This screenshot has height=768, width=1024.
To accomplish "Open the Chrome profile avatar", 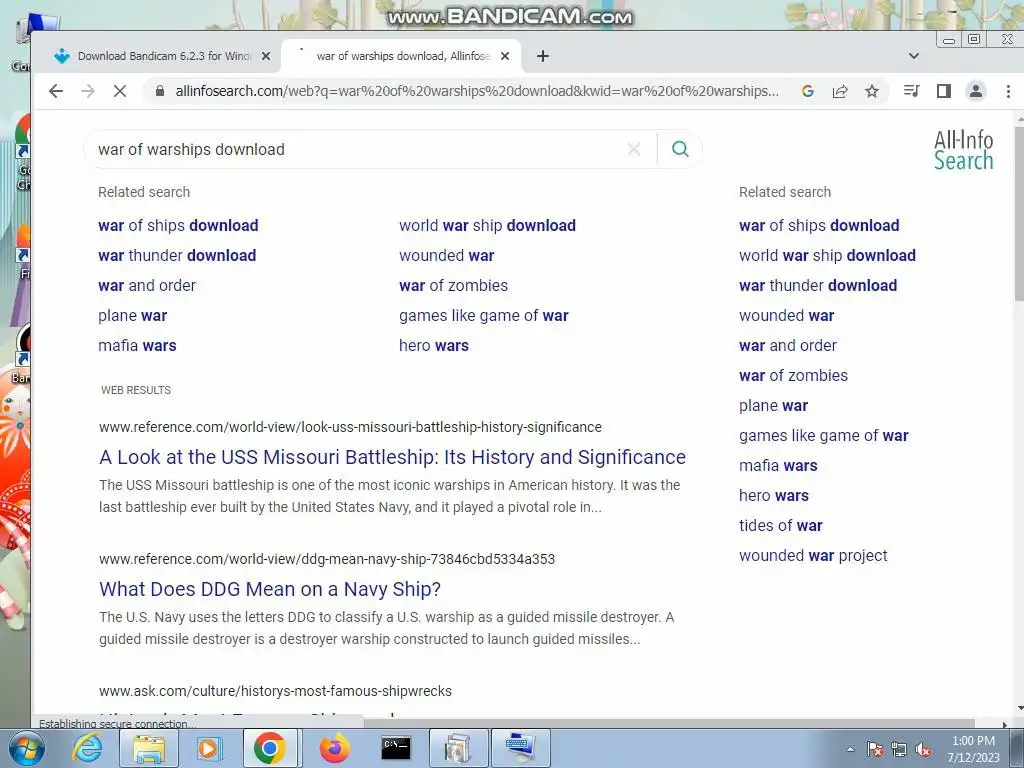I will [976, 91].
